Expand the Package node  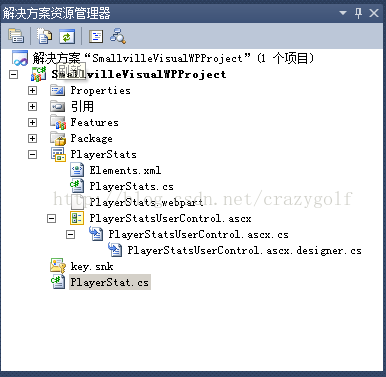coord(32,138)
